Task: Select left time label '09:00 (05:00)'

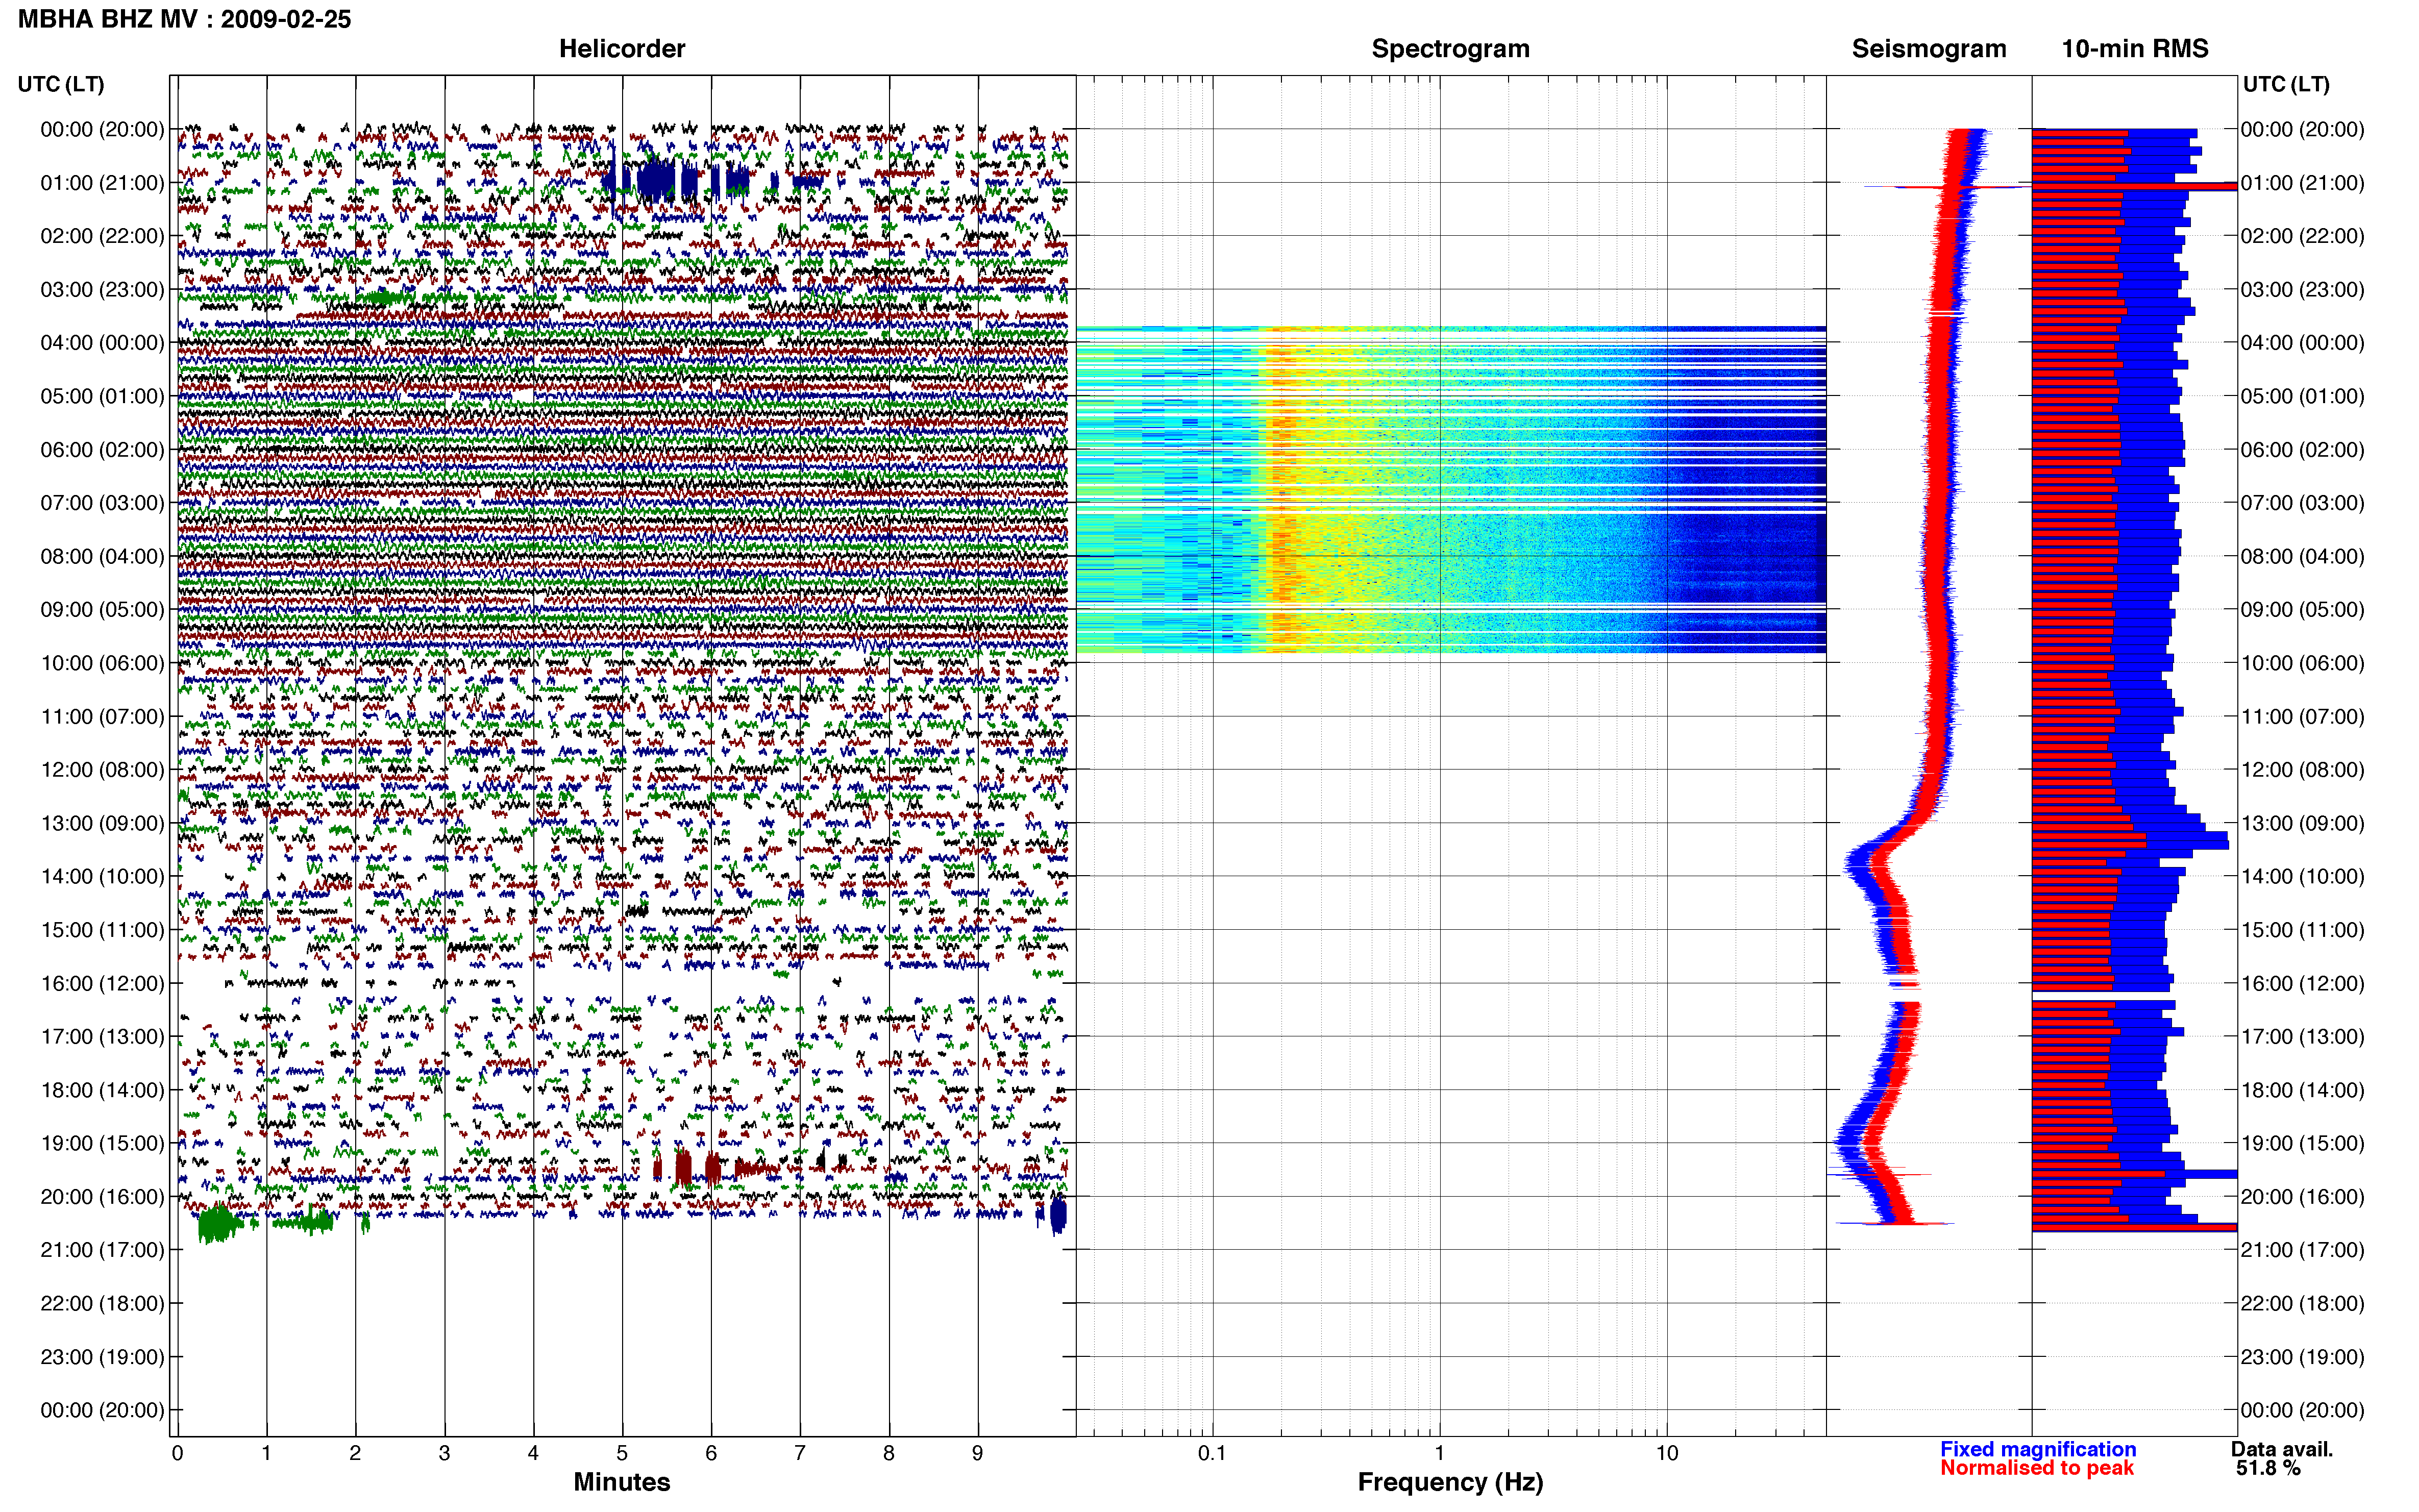Action: coord(102,610)
